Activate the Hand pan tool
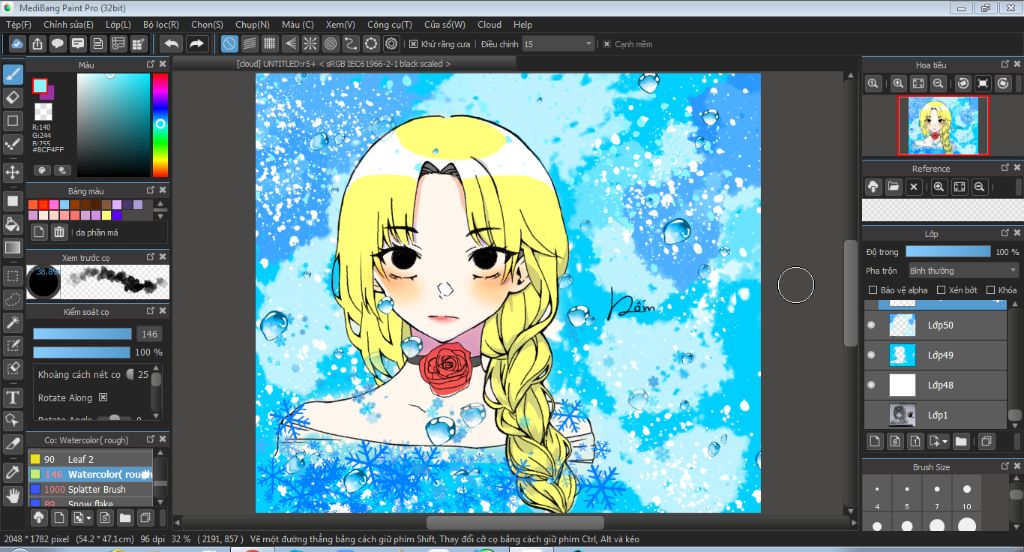This screenshot has height=552, width=1024. (x=12, y=496)
